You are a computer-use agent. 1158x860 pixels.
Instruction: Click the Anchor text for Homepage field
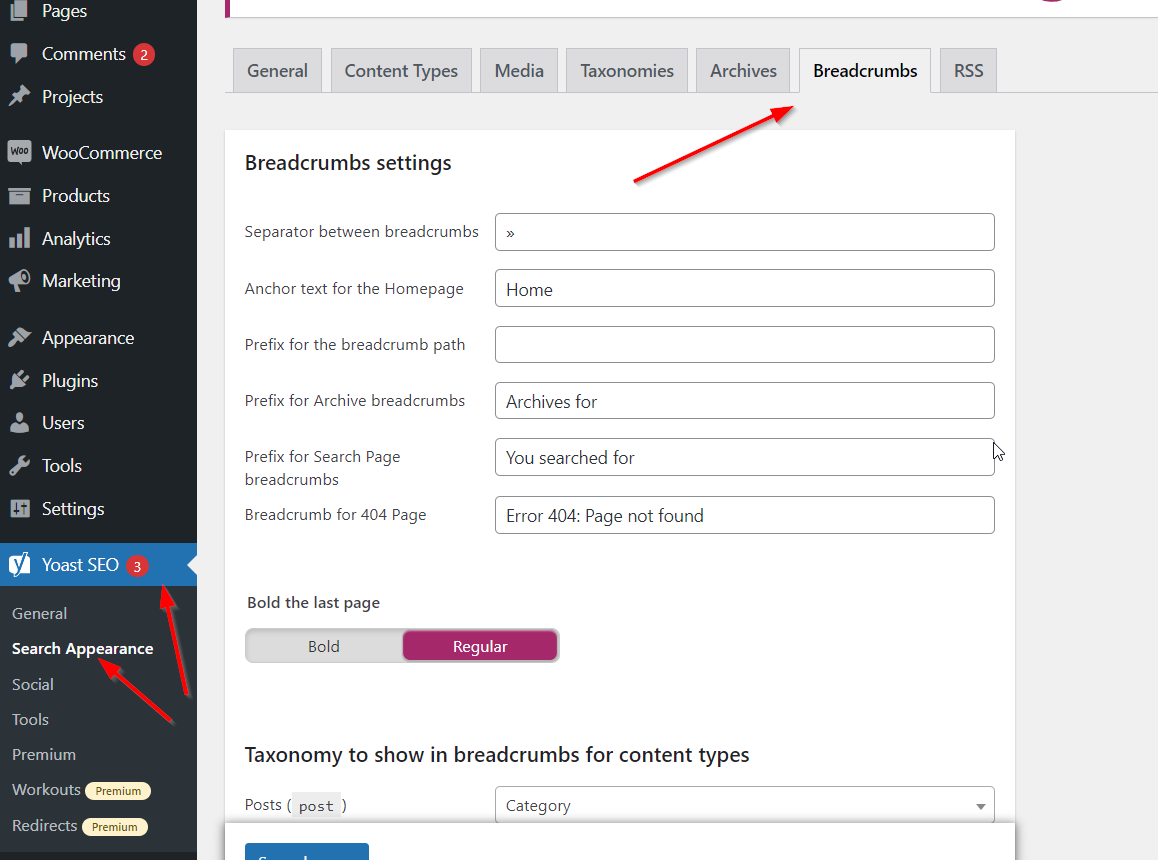(744, 289)
